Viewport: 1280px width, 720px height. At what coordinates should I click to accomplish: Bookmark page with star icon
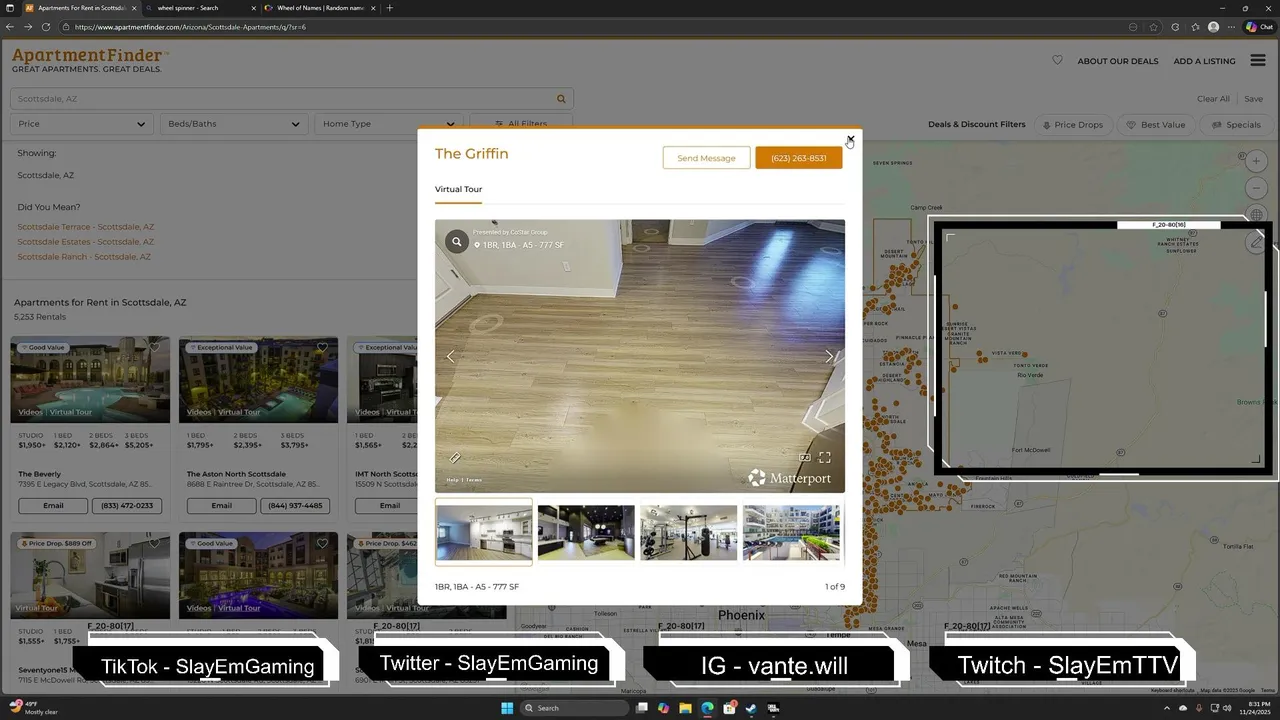1153,27
